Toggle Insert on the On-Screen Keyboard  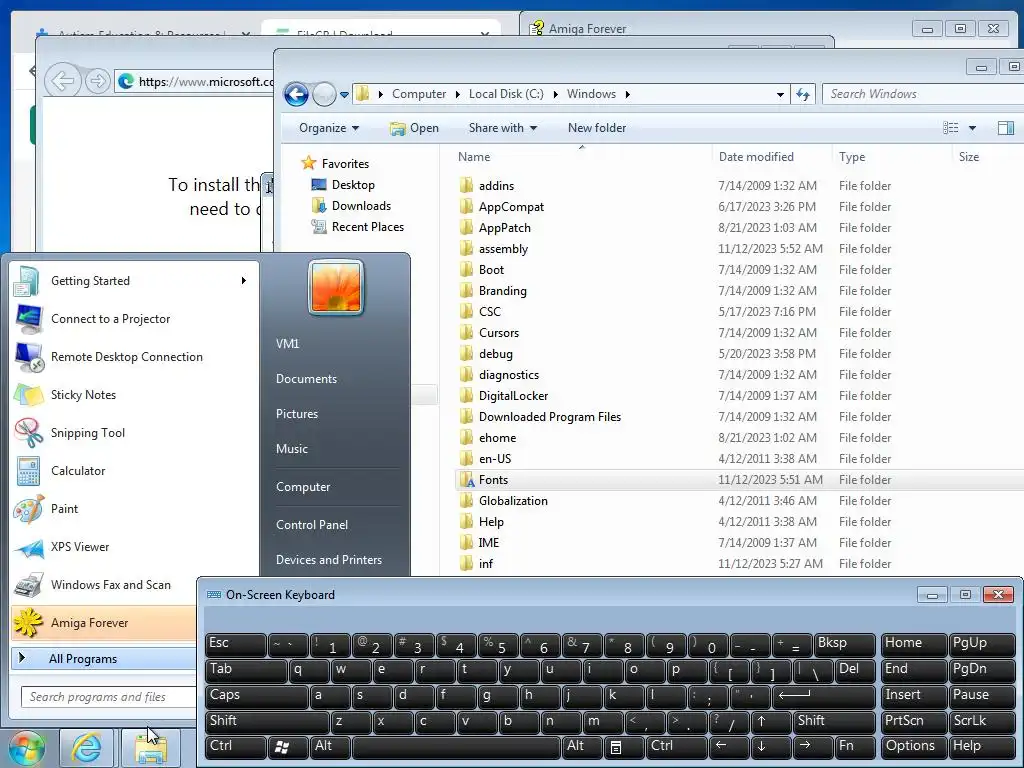pos(914,696)
